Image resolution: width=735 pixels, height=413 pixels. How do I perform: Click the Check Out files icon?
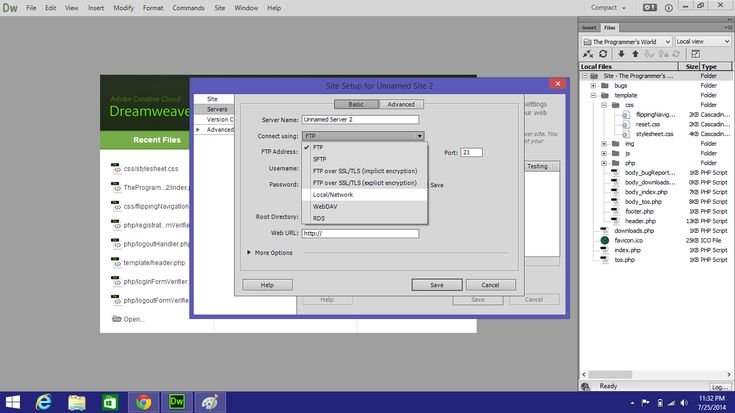tap(649, 54)
